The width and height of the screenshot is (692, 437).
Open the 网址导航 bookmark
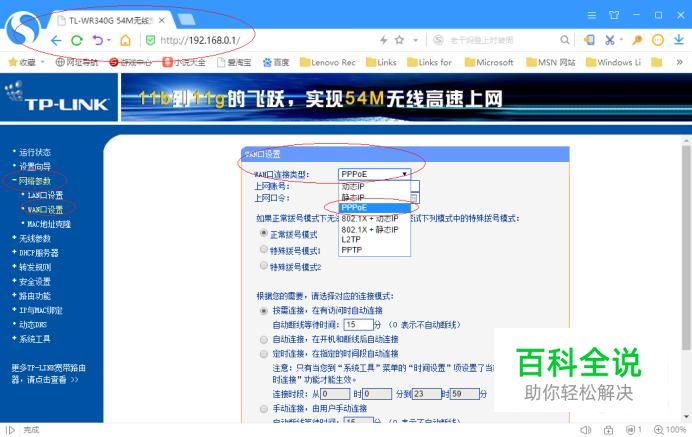(x=77, y=62)
